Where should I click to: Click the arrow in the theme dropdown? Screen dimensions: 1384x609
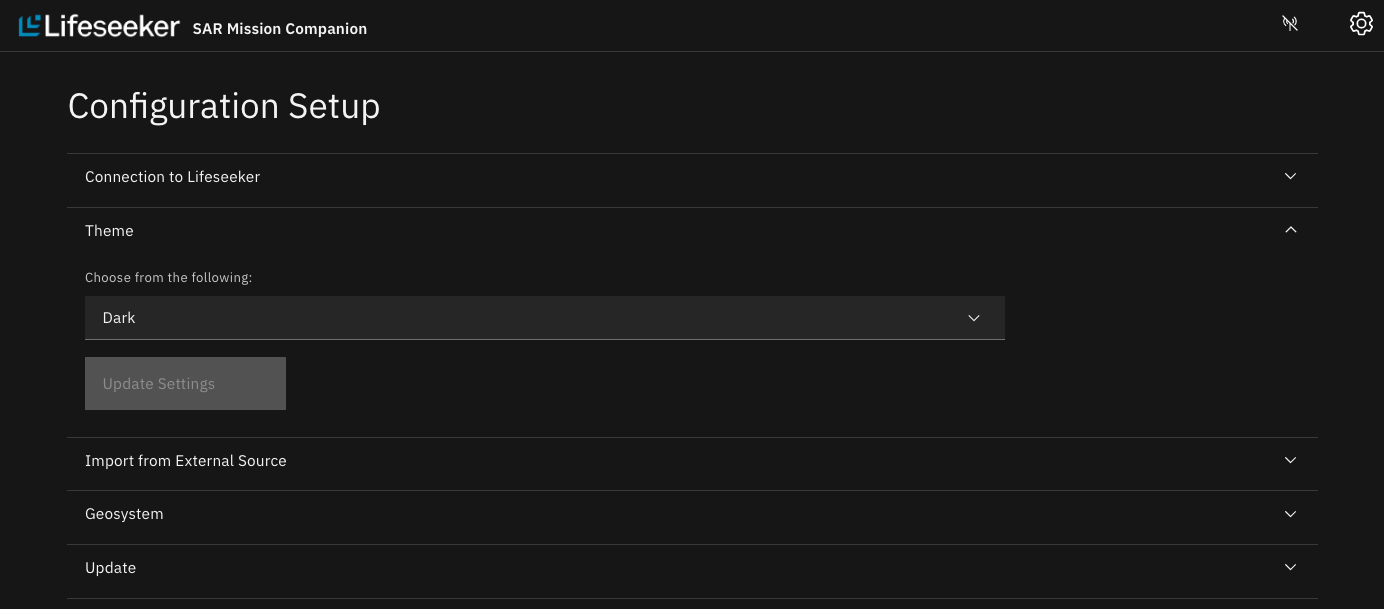pos(974,318)
